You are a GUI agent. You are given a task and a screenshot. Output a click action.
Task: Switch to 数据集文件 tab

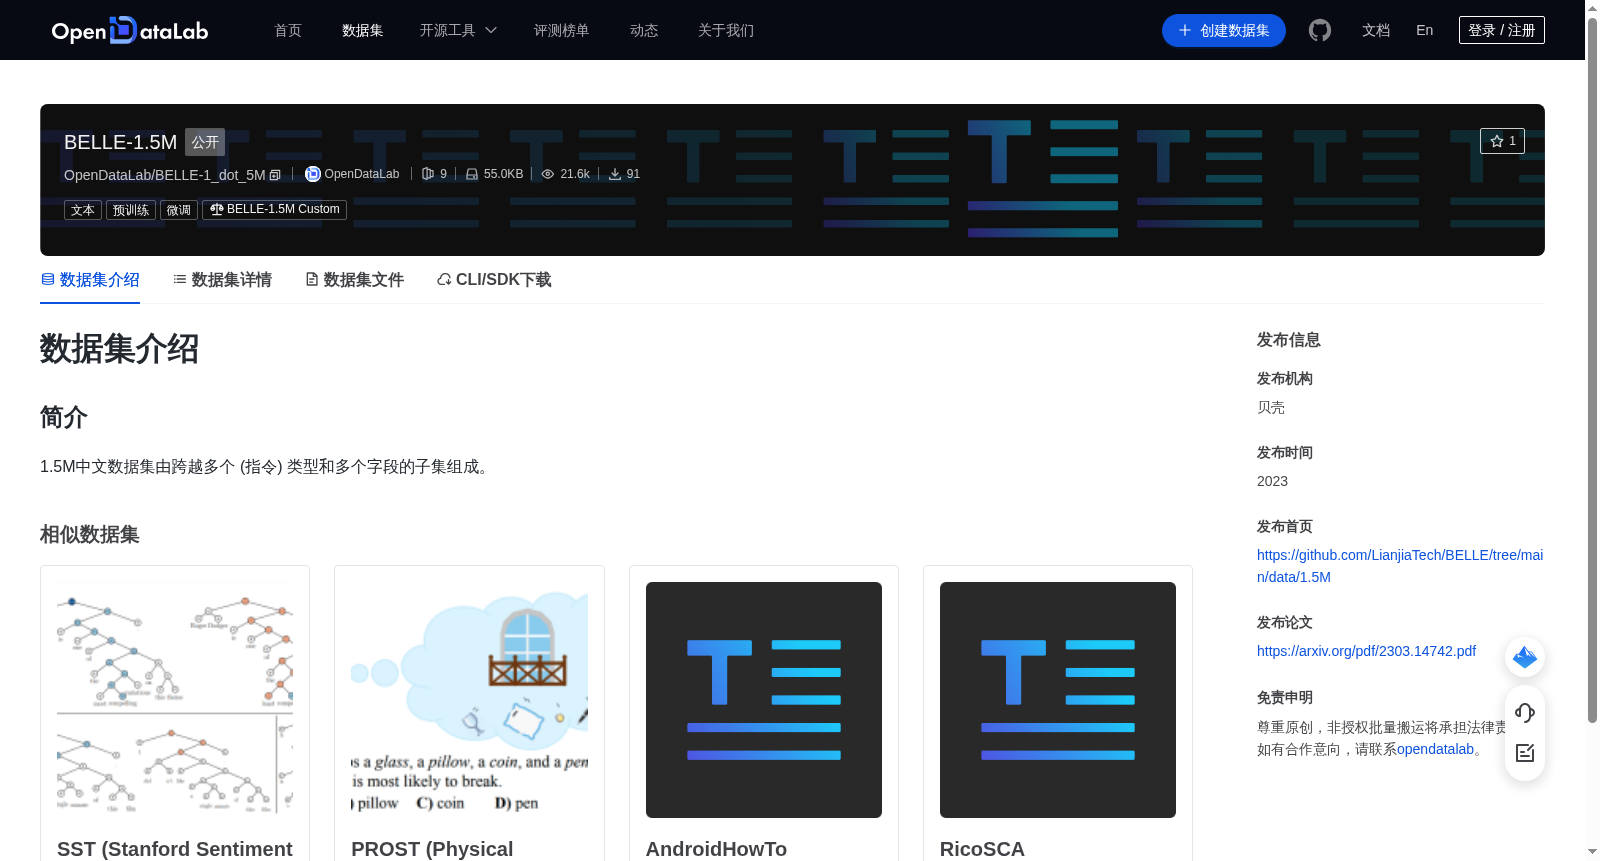pyautogui.click(x=354, y=280)
